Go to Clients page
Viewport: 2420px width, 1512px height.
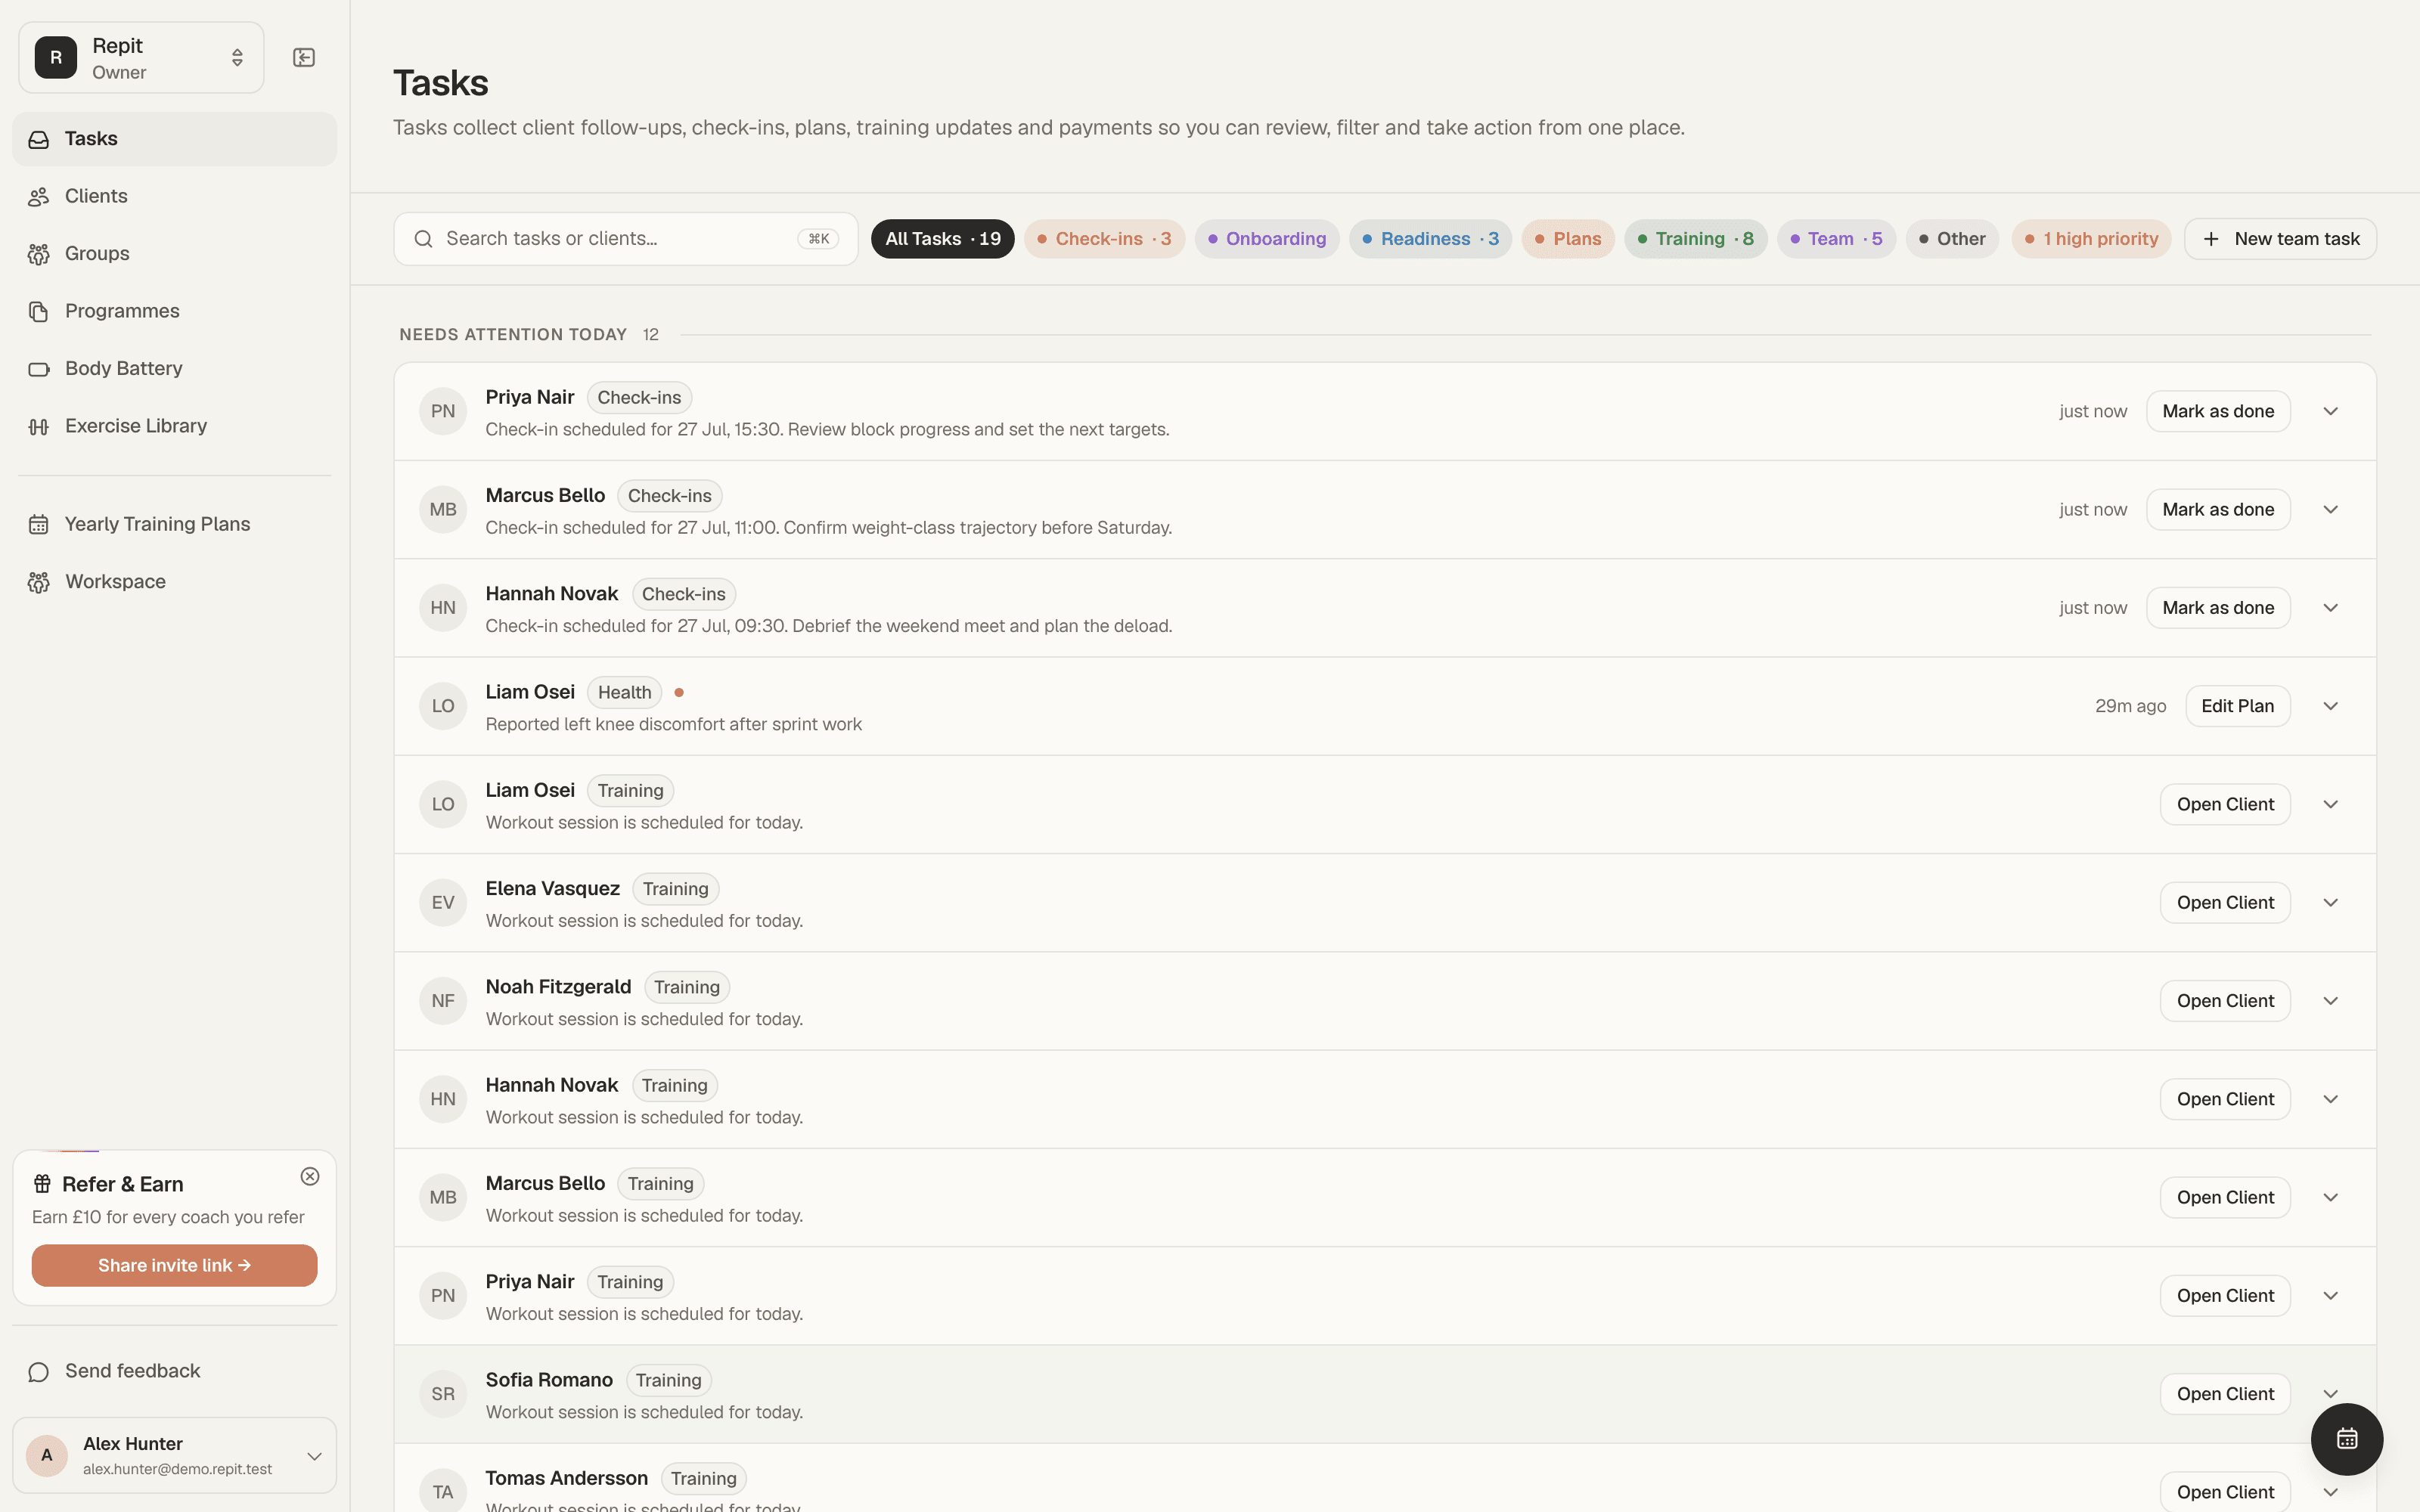tap(174, 196)
